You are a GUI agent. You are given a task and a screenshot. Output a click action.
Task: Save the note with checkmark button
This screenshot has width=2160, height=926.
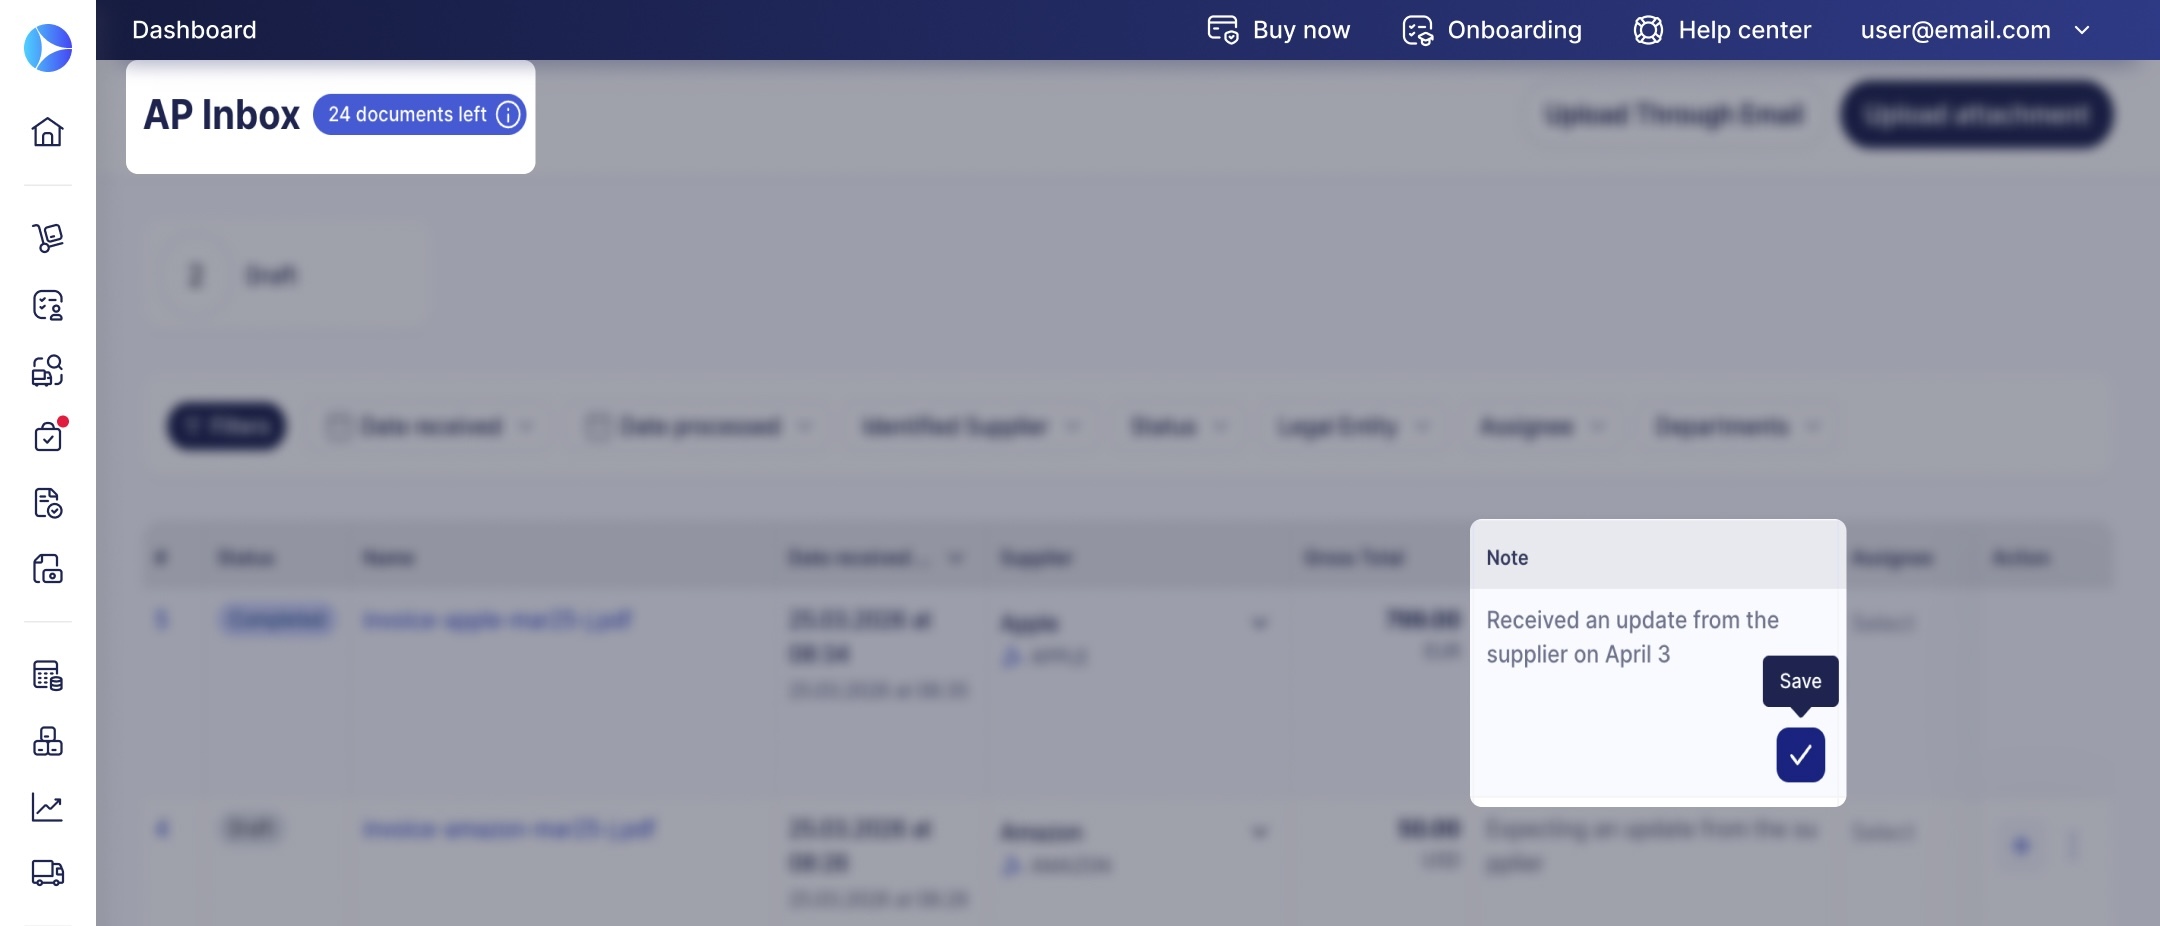click(x=1800, y=755)
